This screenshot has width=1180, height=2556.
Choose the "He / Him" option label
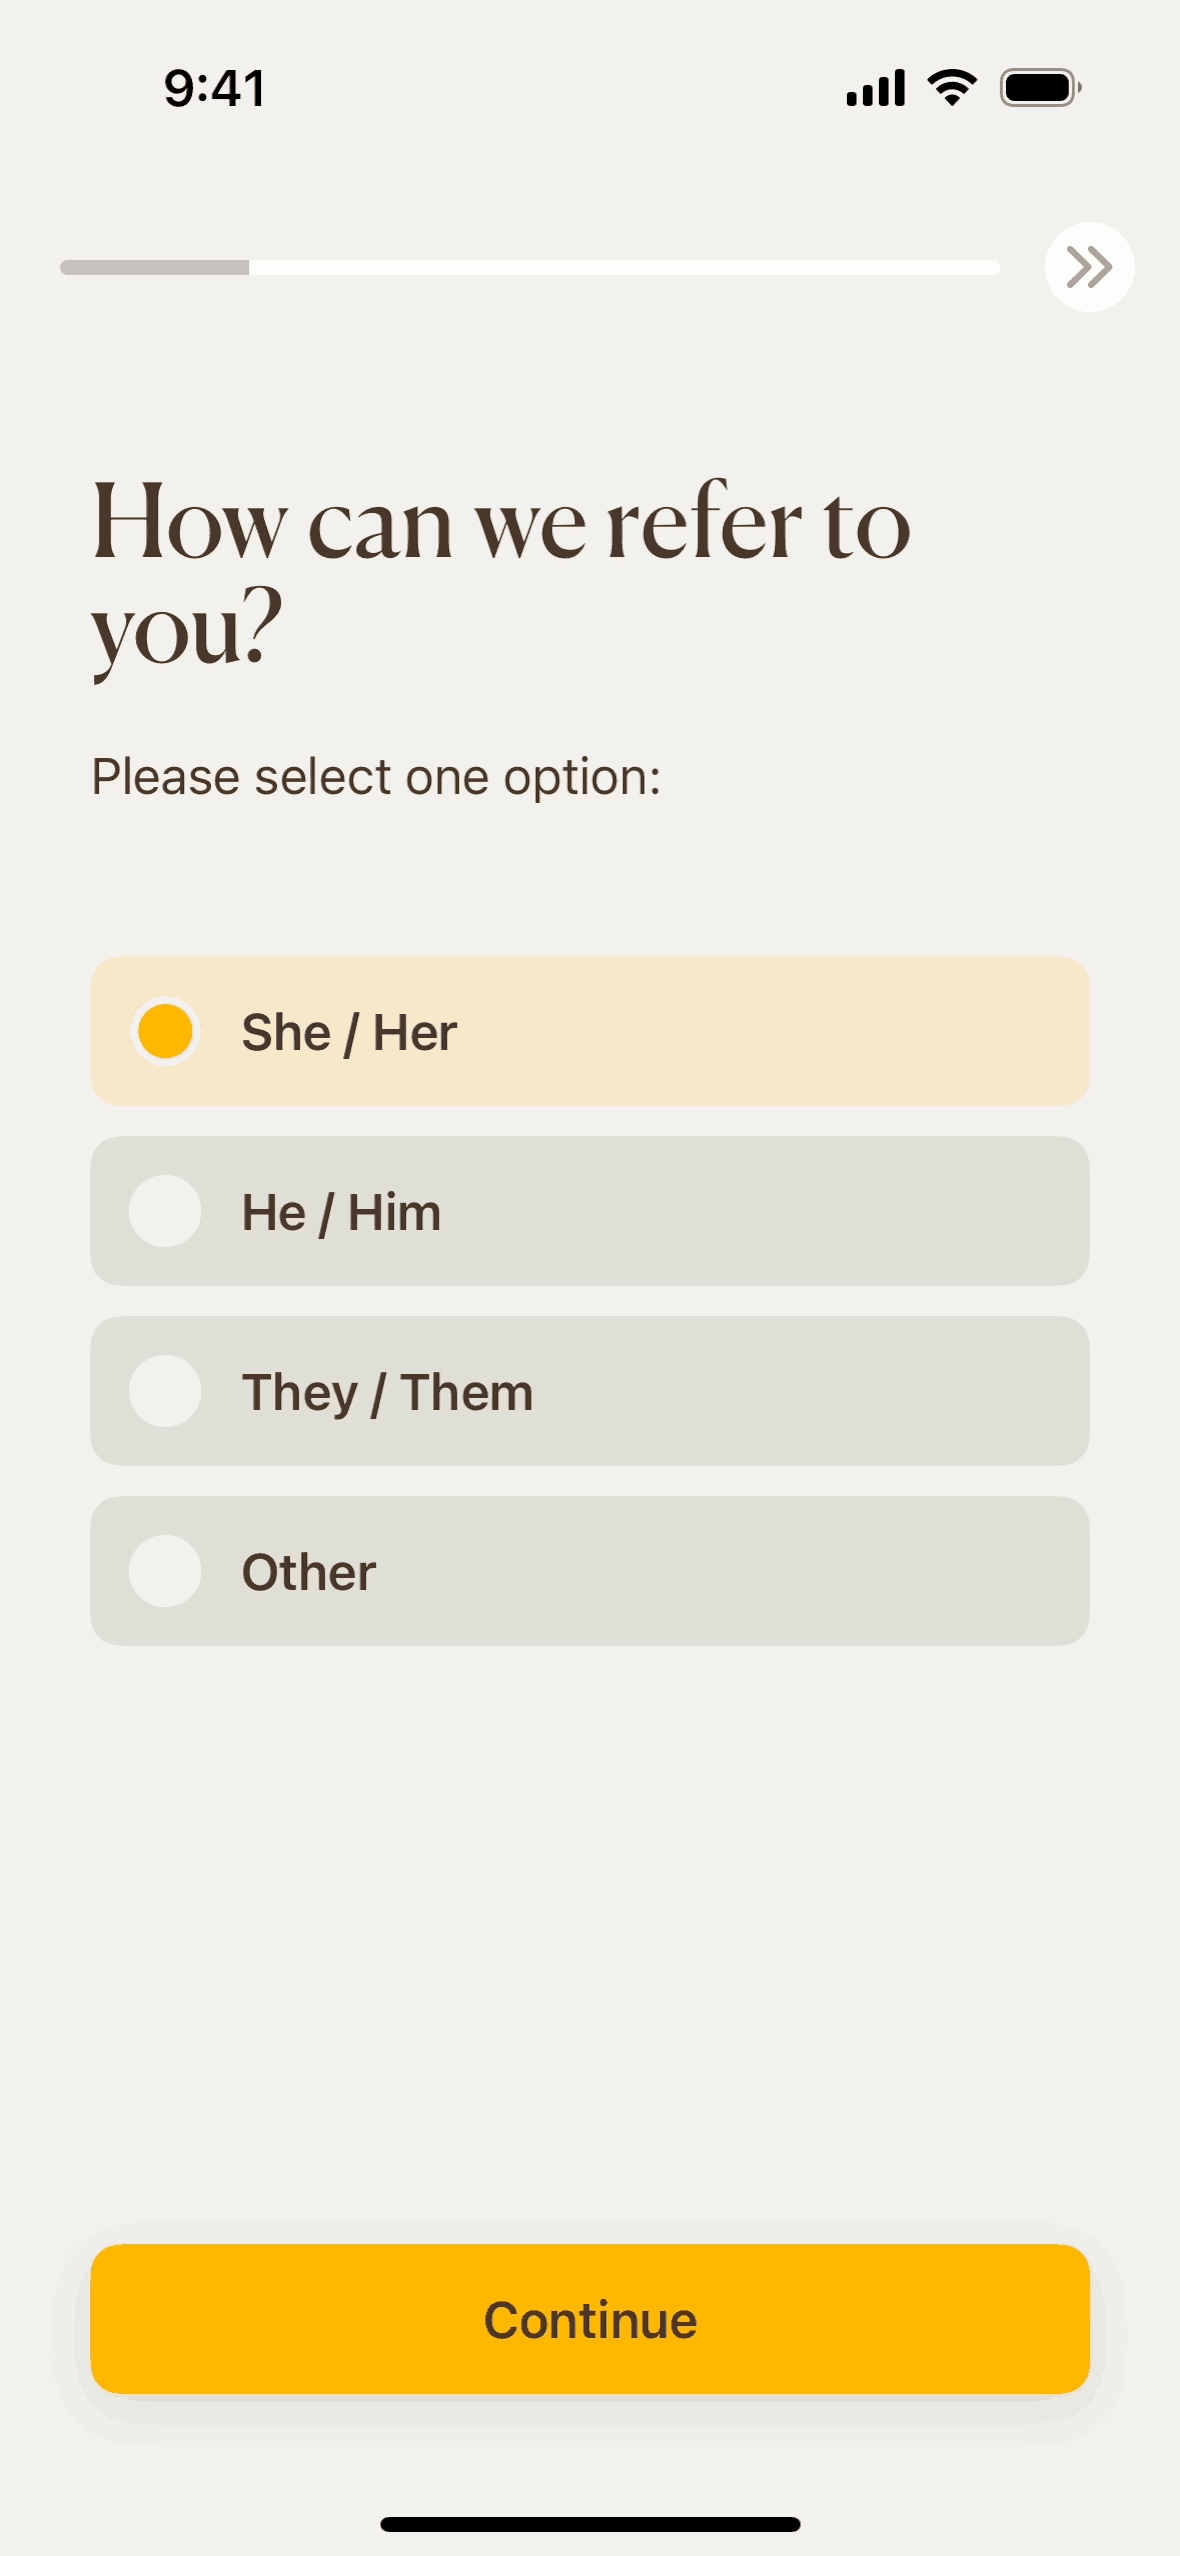coord(341,1212)
